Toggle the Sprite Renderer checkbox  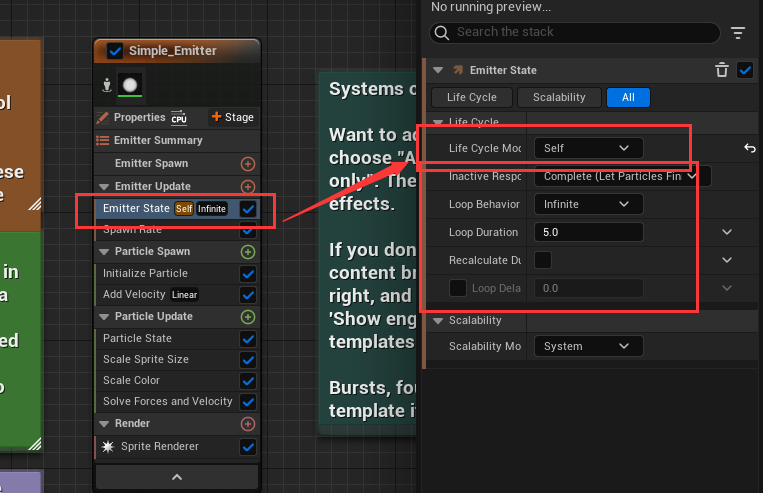[248, 447]
